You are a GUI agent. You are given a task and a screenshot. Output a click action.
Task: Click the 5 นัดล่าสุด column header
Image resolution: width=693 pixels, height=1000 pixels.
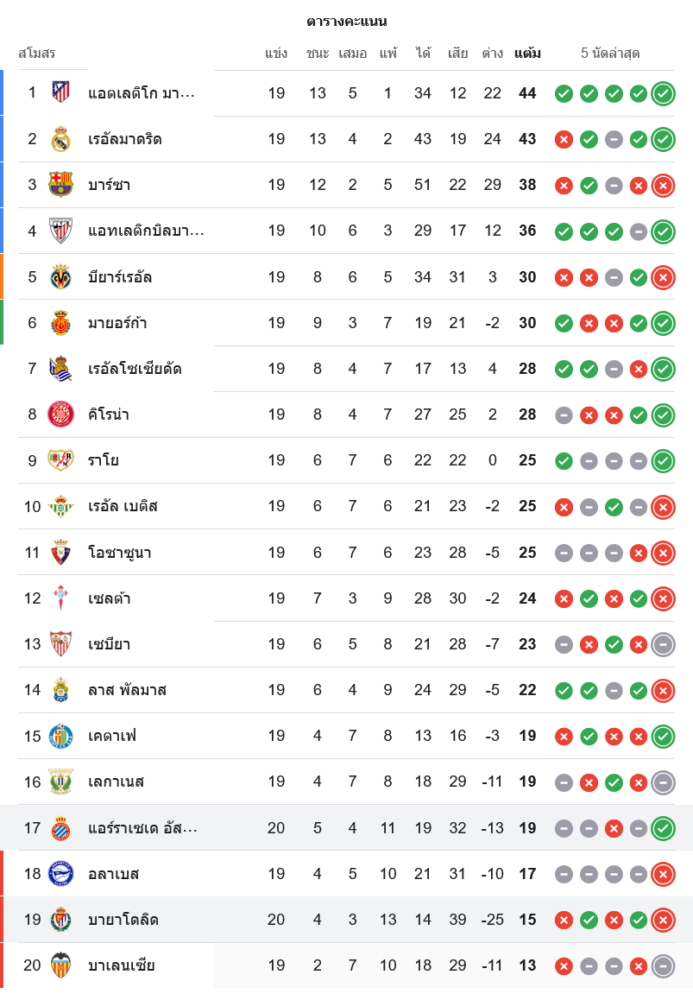[610, 53]
